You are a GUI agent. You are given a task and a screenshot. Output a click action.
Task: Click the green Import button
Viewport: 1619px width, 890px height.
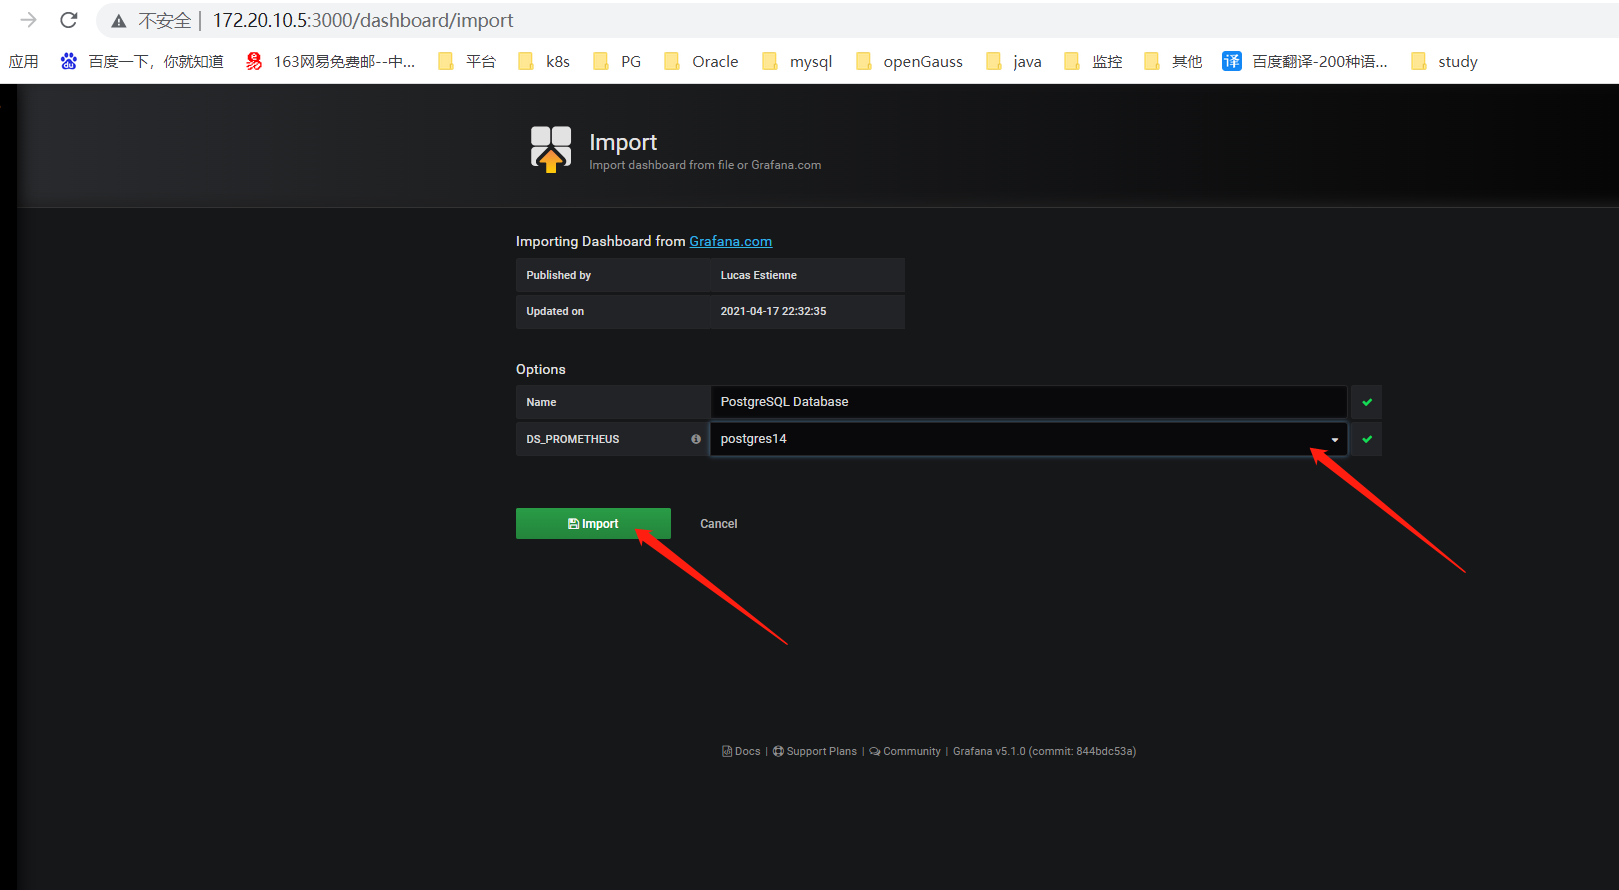[x=593, y=524]
